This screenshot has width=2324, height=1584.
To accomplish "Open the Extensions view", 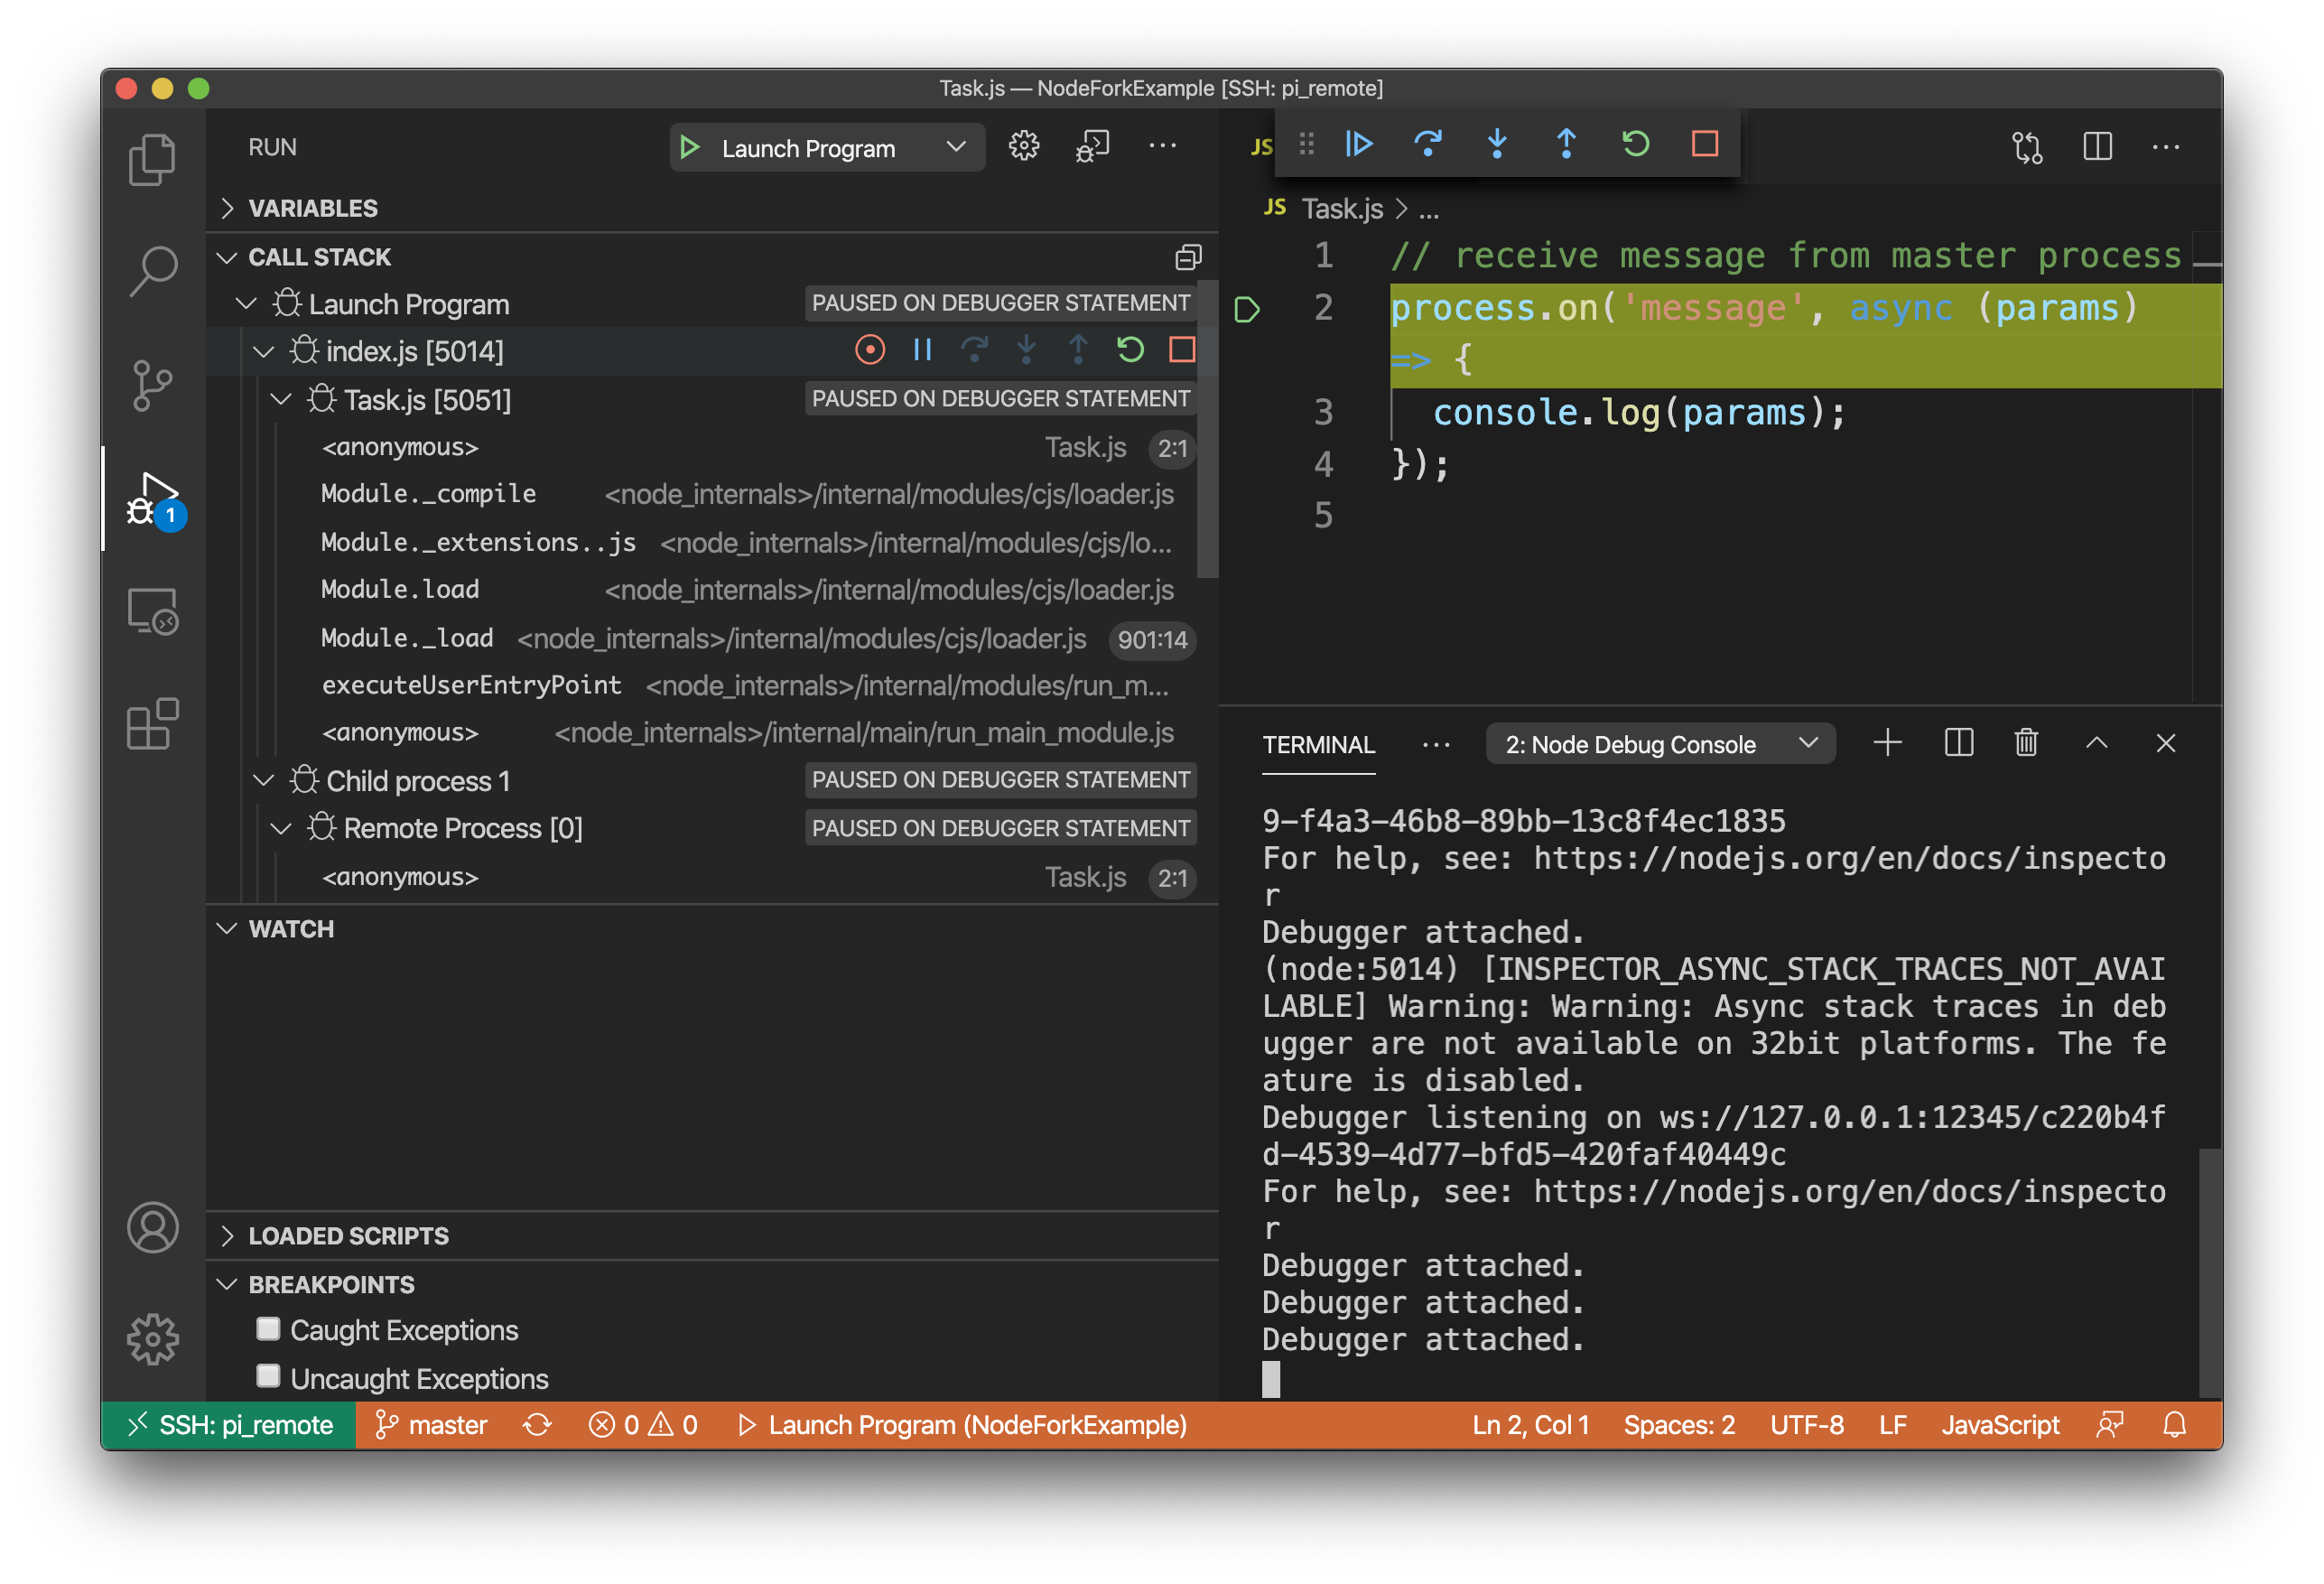I will (152, 724).
